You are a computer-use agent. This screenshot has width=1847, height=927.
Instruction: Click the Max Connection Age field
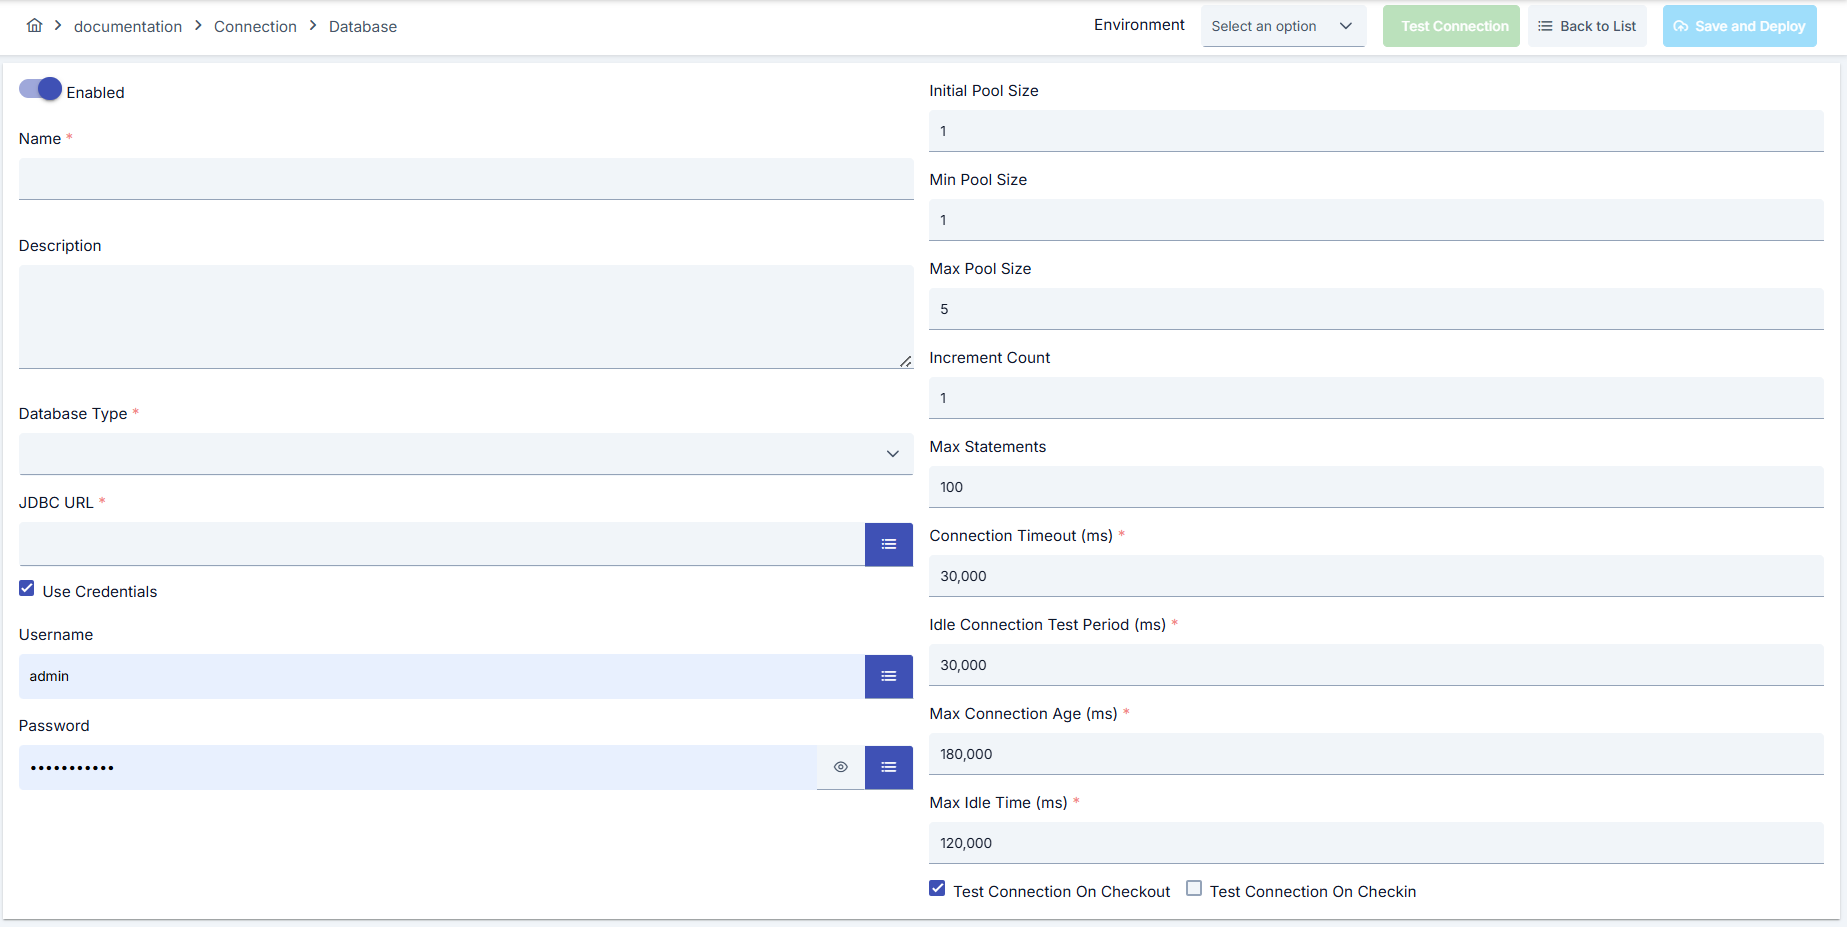1376,754
